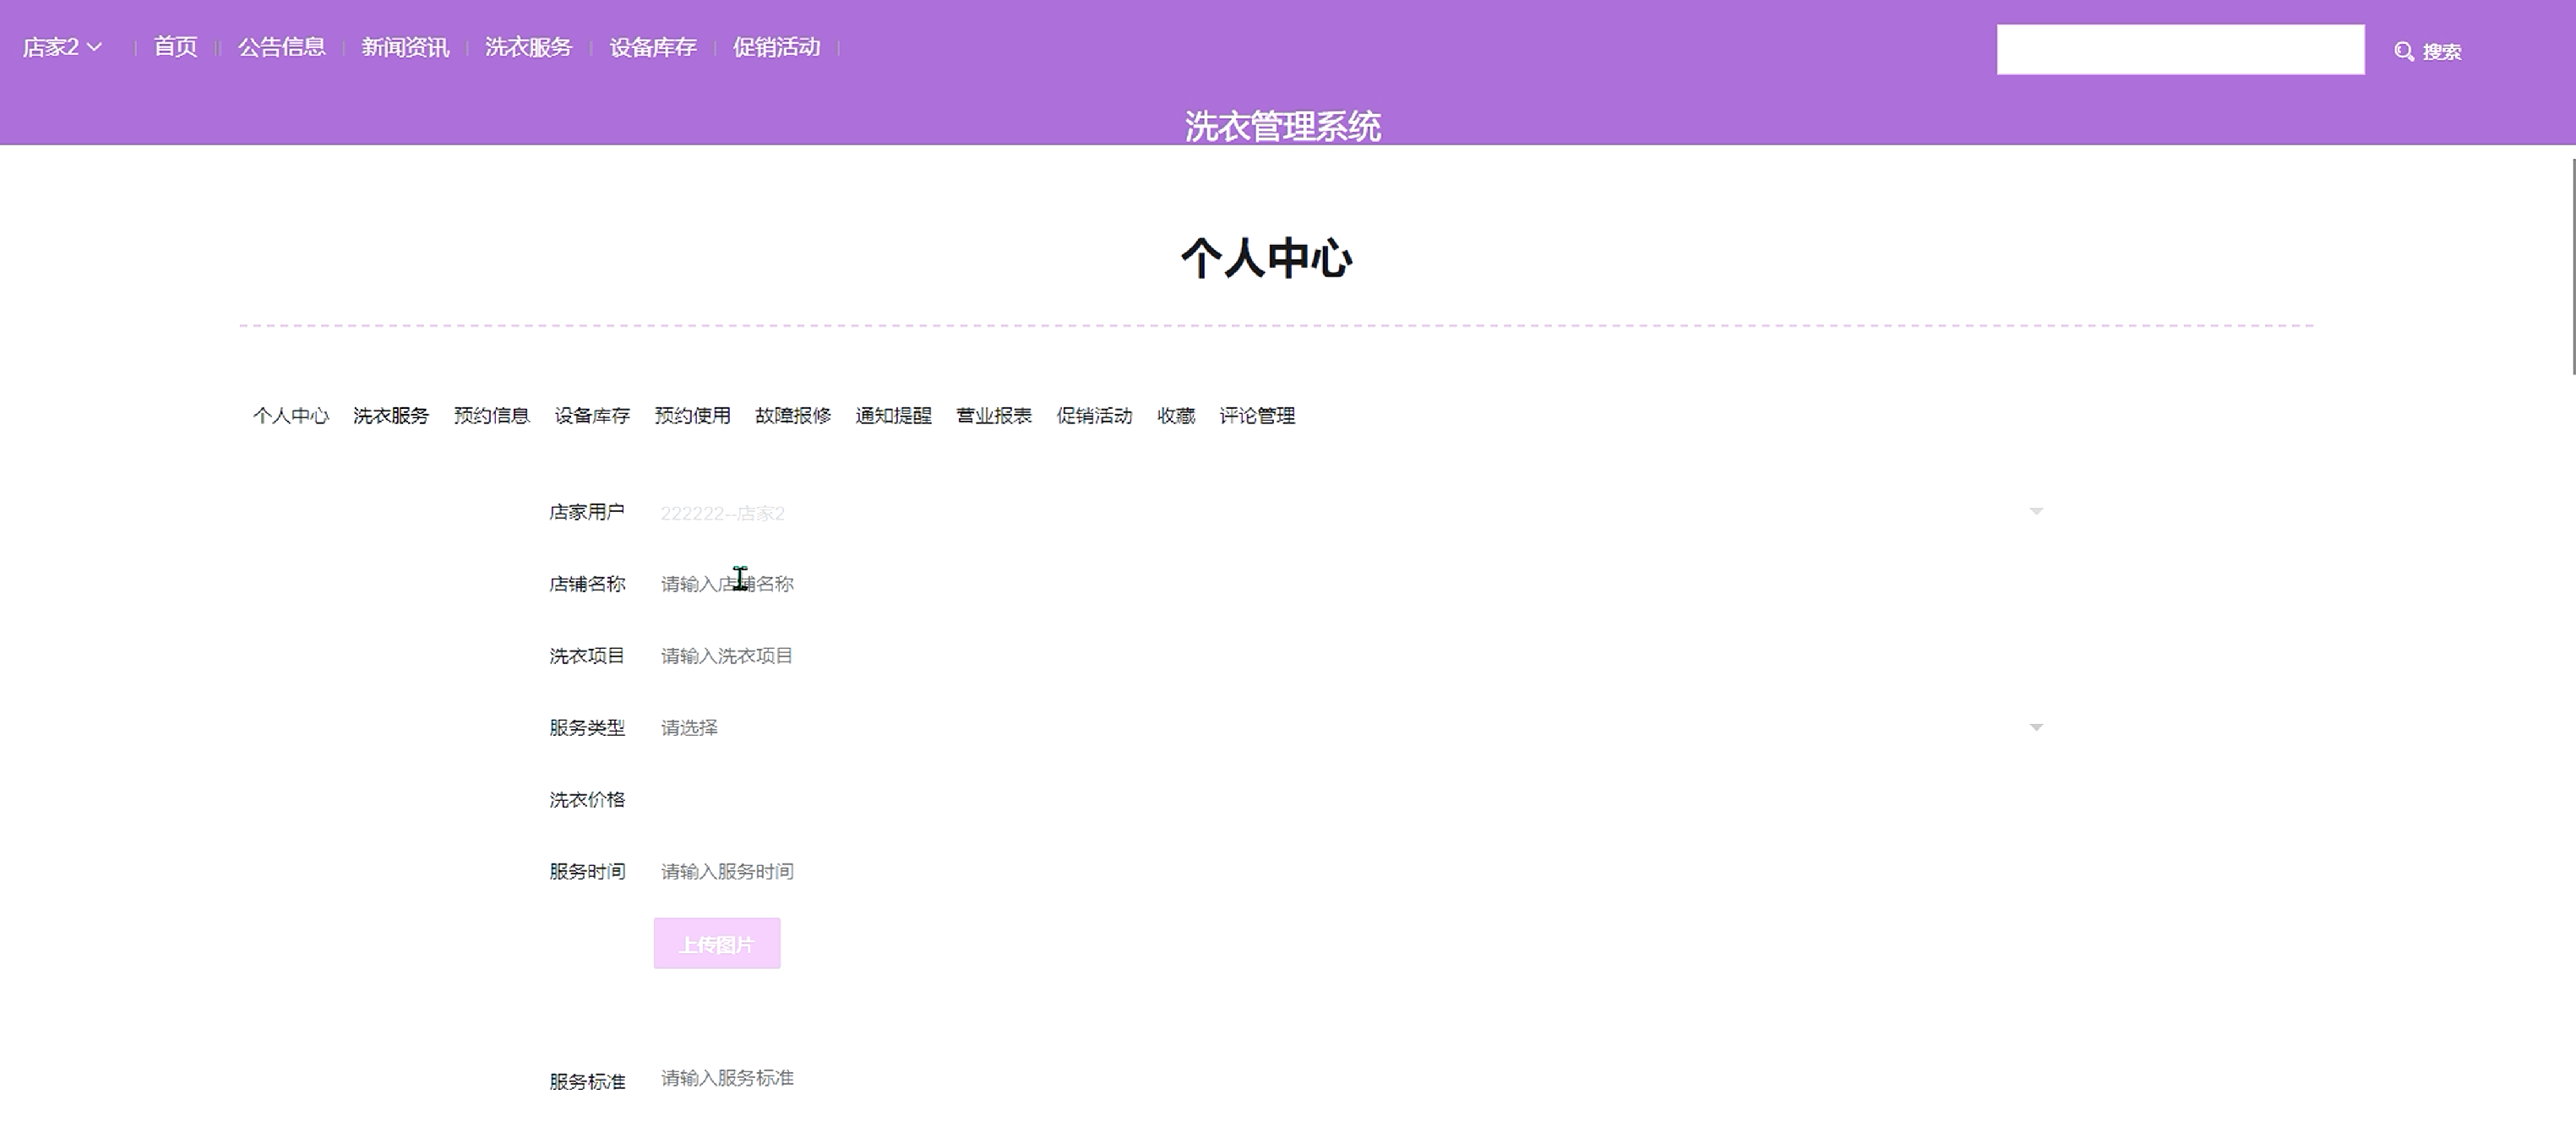2576x1133 pixels.
Task: Select the 评论管理 tab
Action: click(1256, 415)
